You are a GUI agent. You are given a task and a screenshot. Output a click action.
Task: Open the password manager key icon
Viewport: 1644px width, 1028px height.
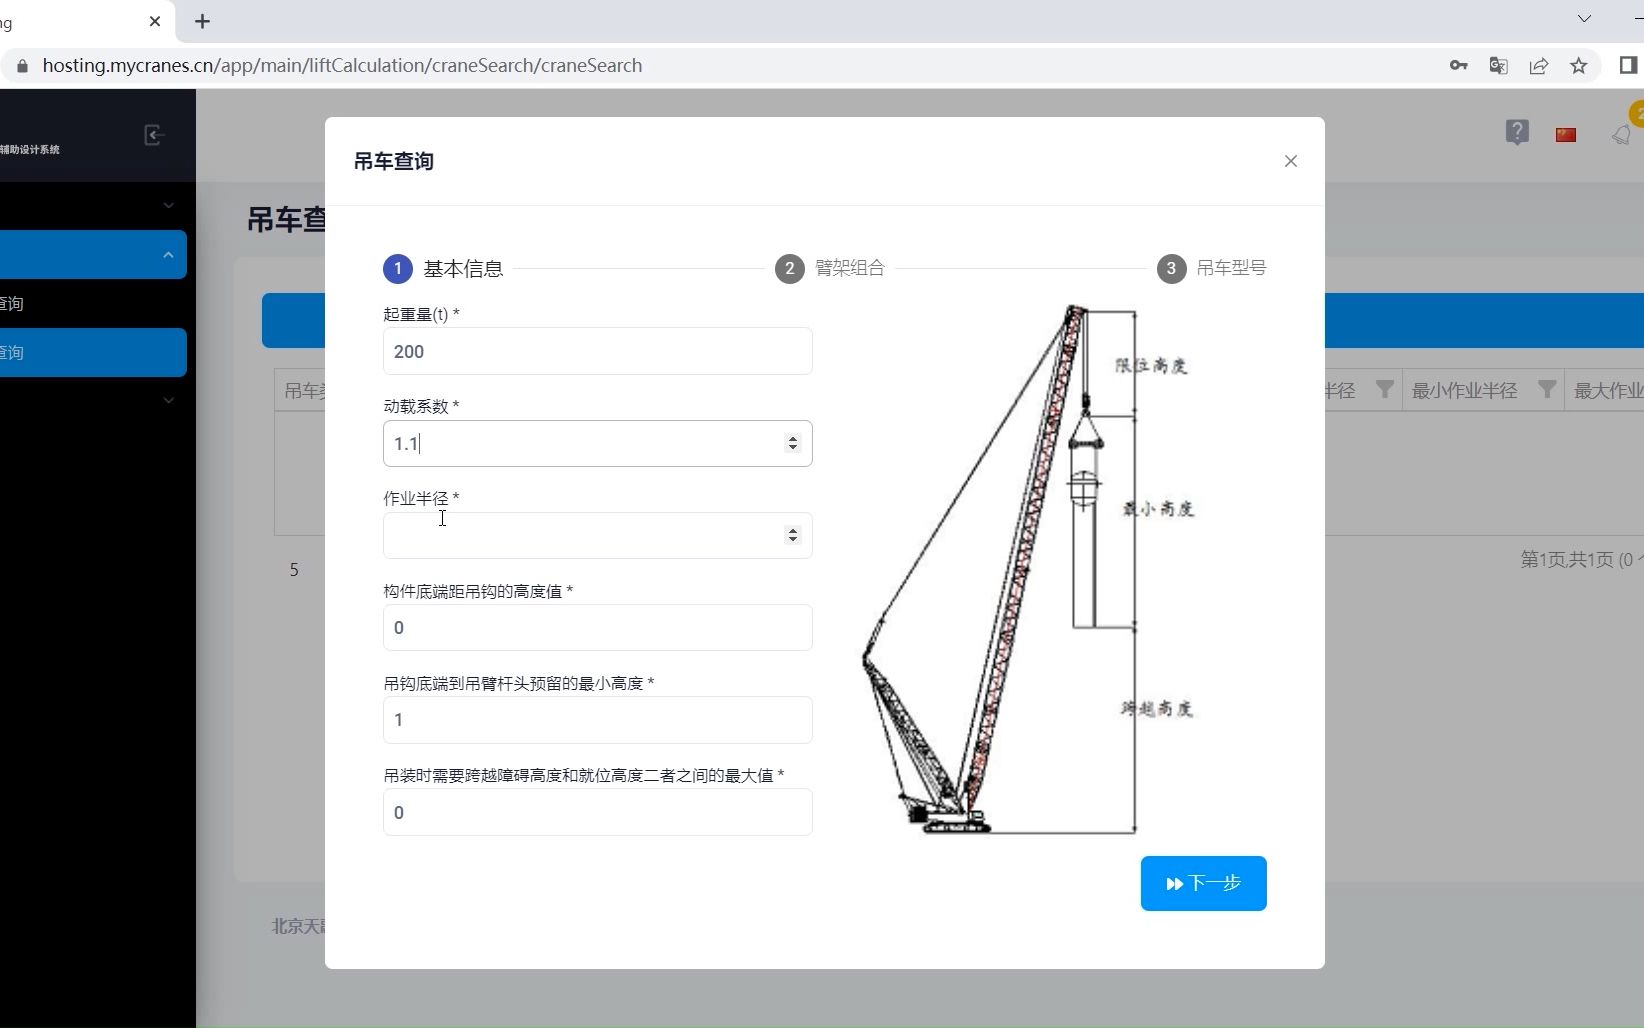[1458, 65]
